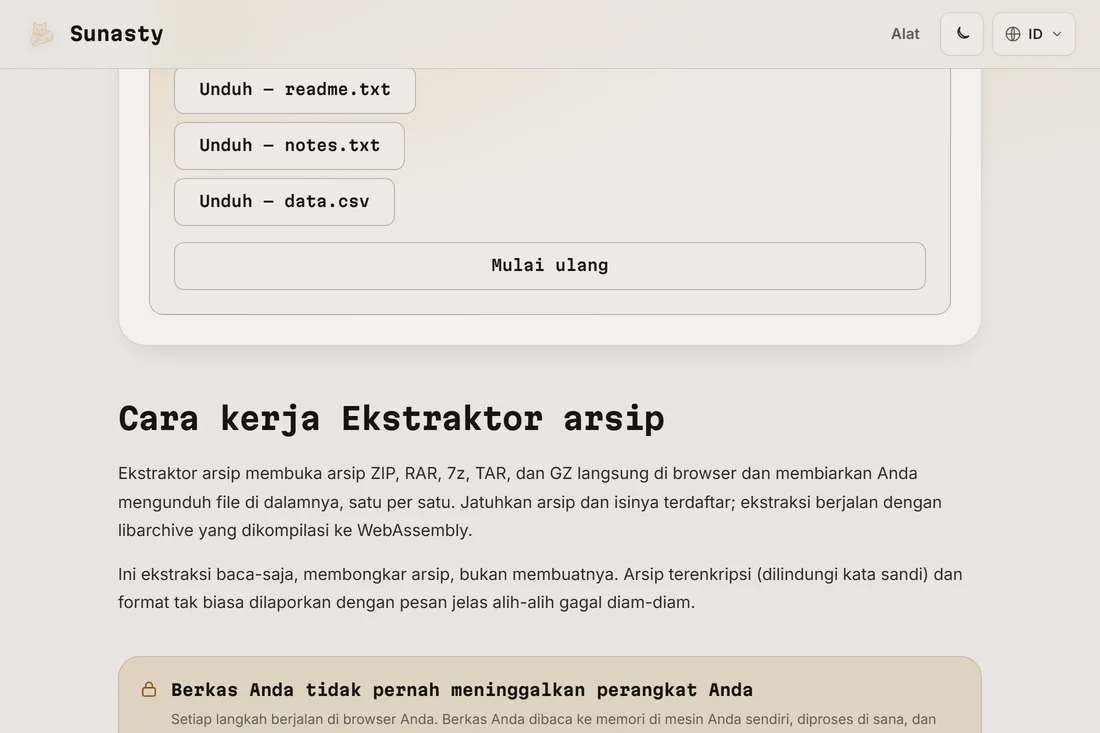The height and width of the screenshot is (733, 1100).
Task: Click the Mulai ulang button
Action: [549, 266]
